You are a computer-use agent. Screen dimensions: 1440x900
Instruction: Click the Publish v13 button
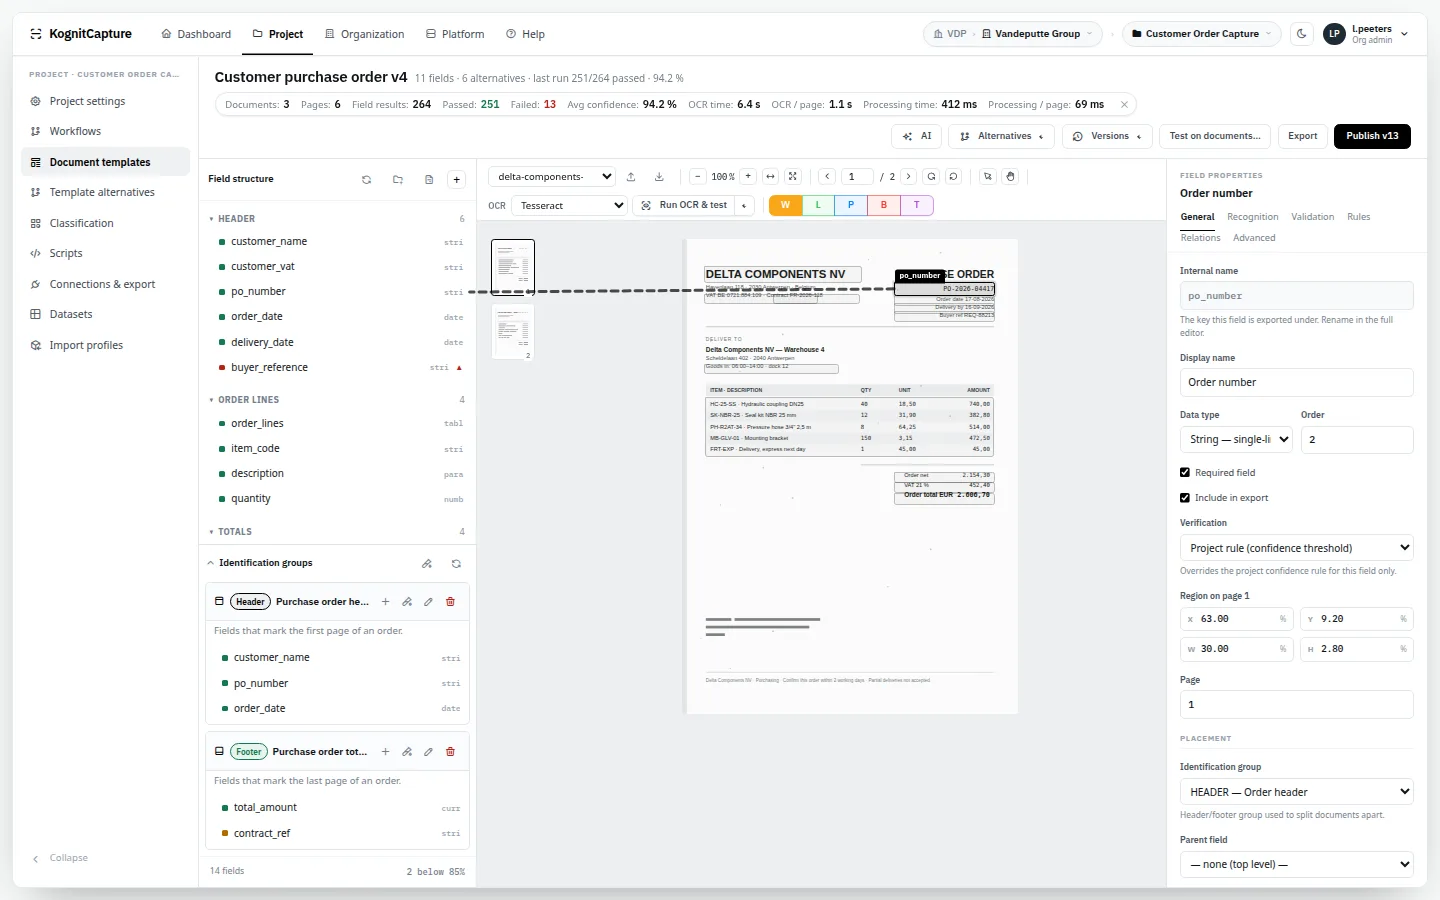tap(1372, 136)
